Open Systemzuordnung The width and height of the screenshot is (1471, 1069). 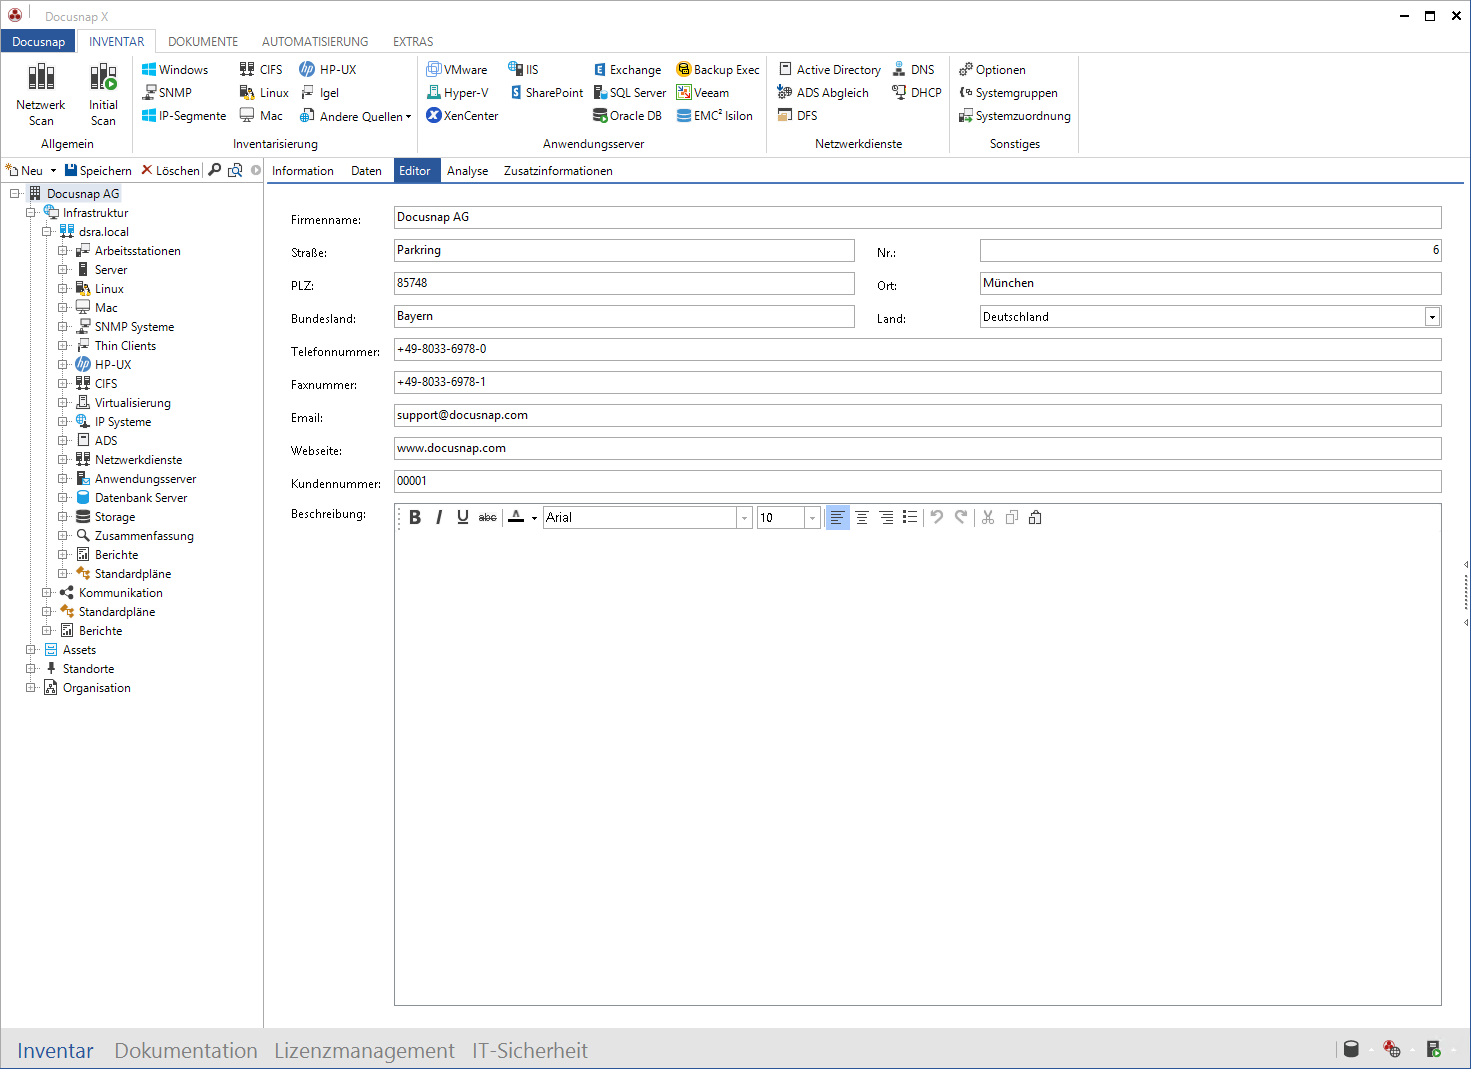tap(1014, 115)
